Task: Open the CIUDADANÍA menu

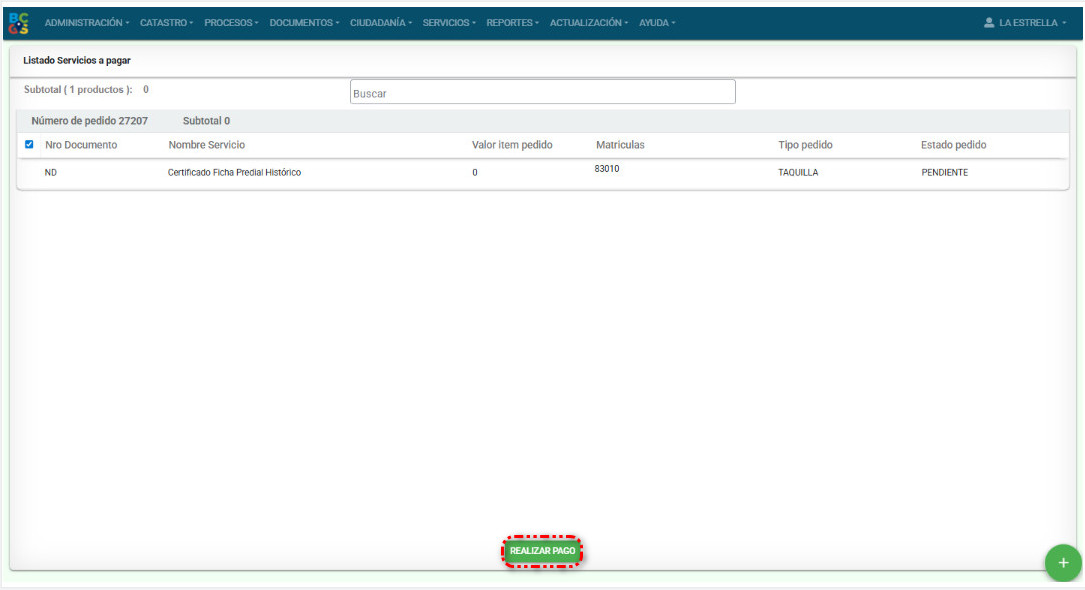Action: pyautogui.click(x=380, y=23)
